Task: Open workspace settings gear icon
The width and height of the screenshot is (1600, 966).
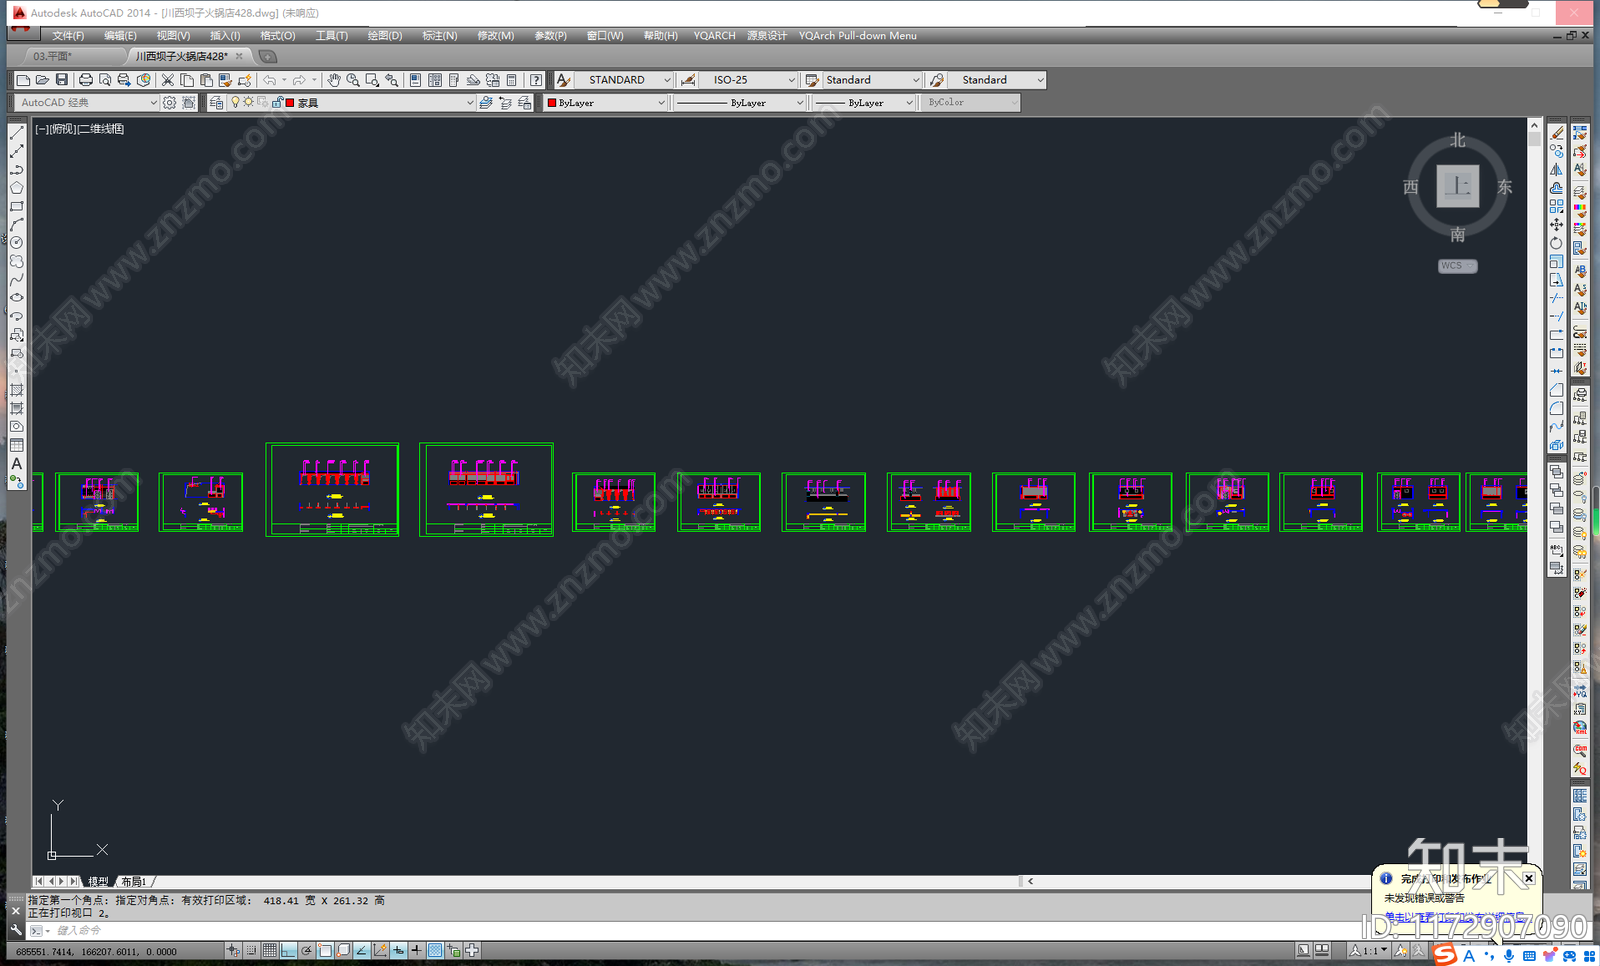Action: point(169,103)
